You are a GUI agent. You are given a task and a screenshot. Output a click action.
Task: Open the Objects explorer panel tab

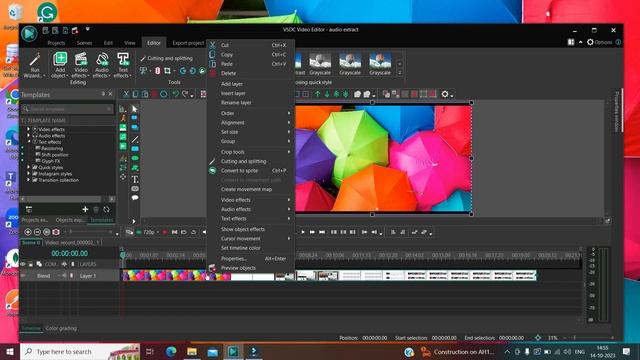(x=70, y=220)
